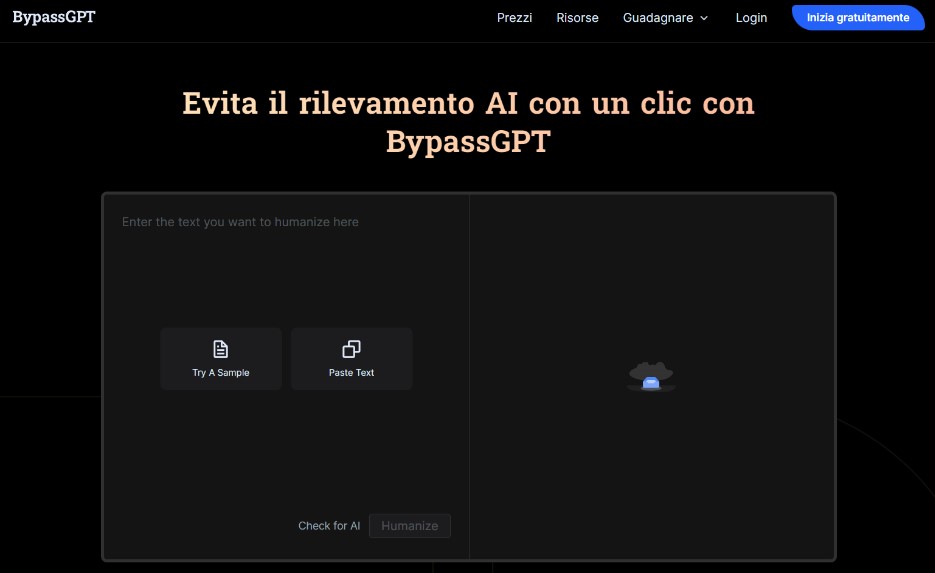Click the Paste Text button
Image resolution: width=935 pixels, height=573 pixels.
[x=351, y=358]
